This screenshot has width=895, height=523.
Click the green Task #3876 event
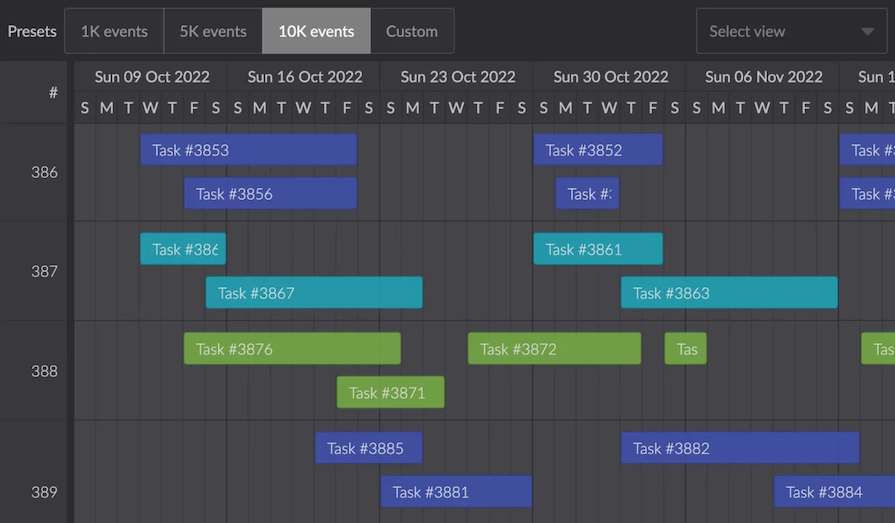[x=292, y=349]
